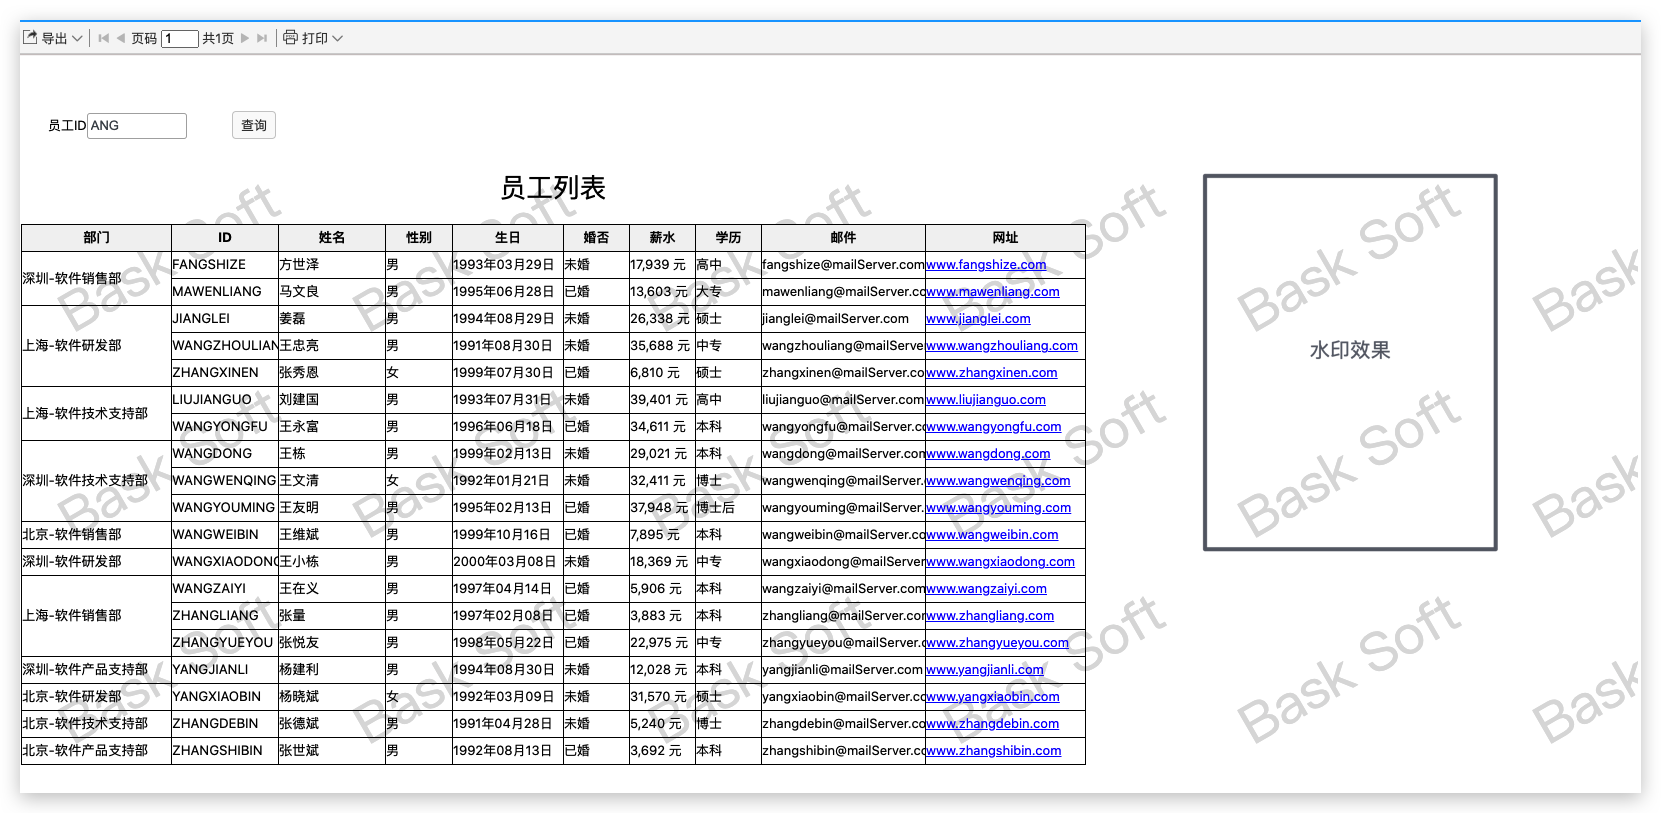Click the 婚否 column header
Screen dimensions: 1661x813
[x=596, y=238]
